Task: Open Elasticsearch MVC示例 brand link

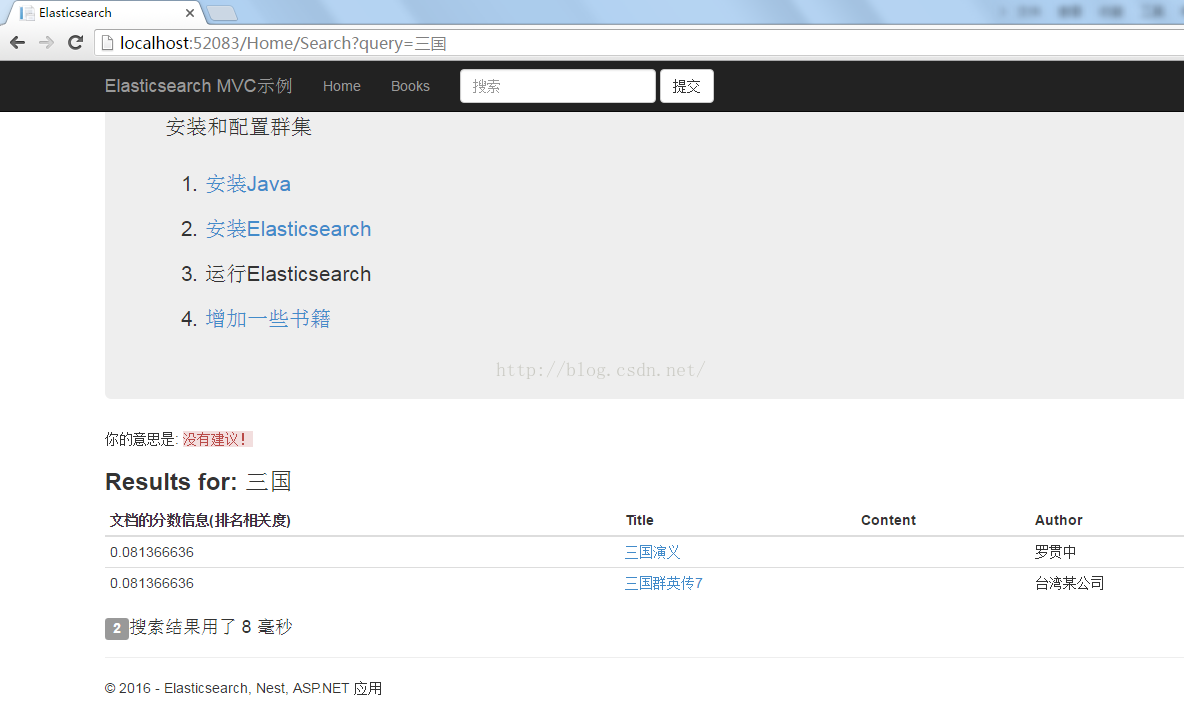Action: tap(198, 86)
